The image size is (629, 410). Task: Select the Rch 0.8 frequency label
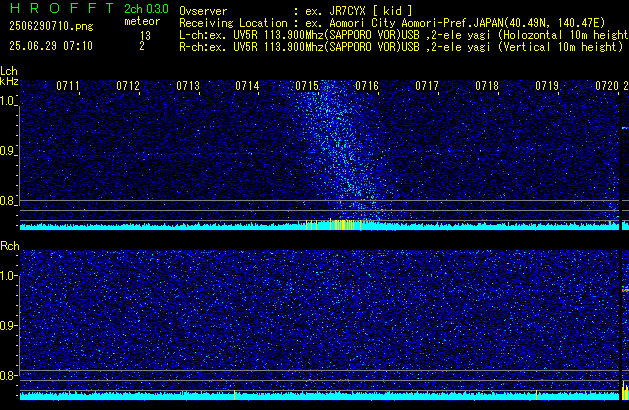[8, 375]
